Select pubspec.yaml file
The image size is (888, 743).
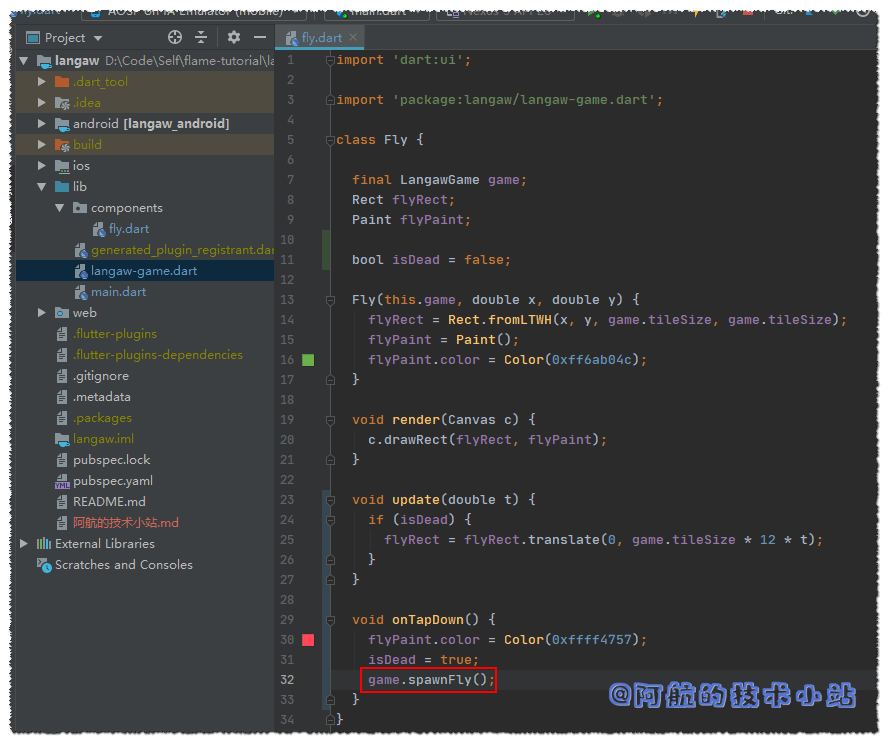112,481
